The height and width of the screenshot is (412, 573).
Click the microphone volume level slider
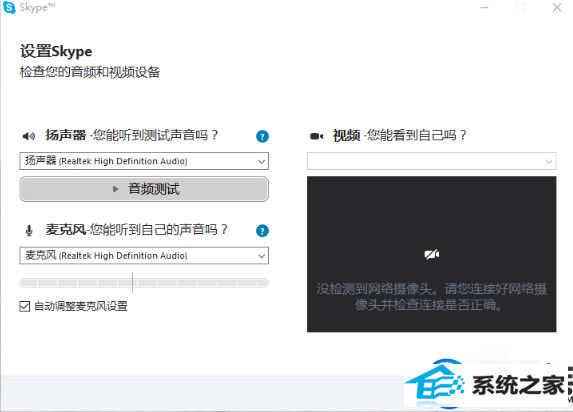point(144,283)
